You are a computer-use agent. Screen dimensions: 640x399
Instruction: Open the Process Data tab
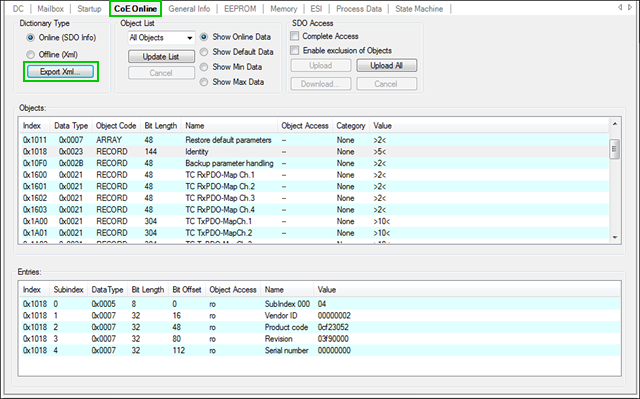pyautogui.click(x=359, y=9)
